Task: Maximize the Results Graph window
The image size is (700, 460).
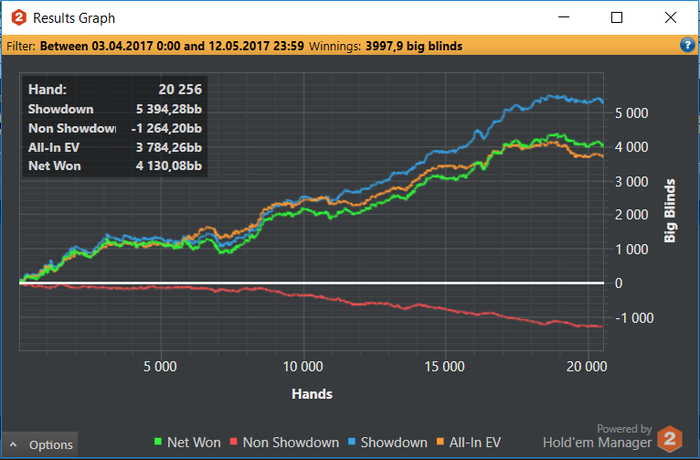Action: point(617,17)
